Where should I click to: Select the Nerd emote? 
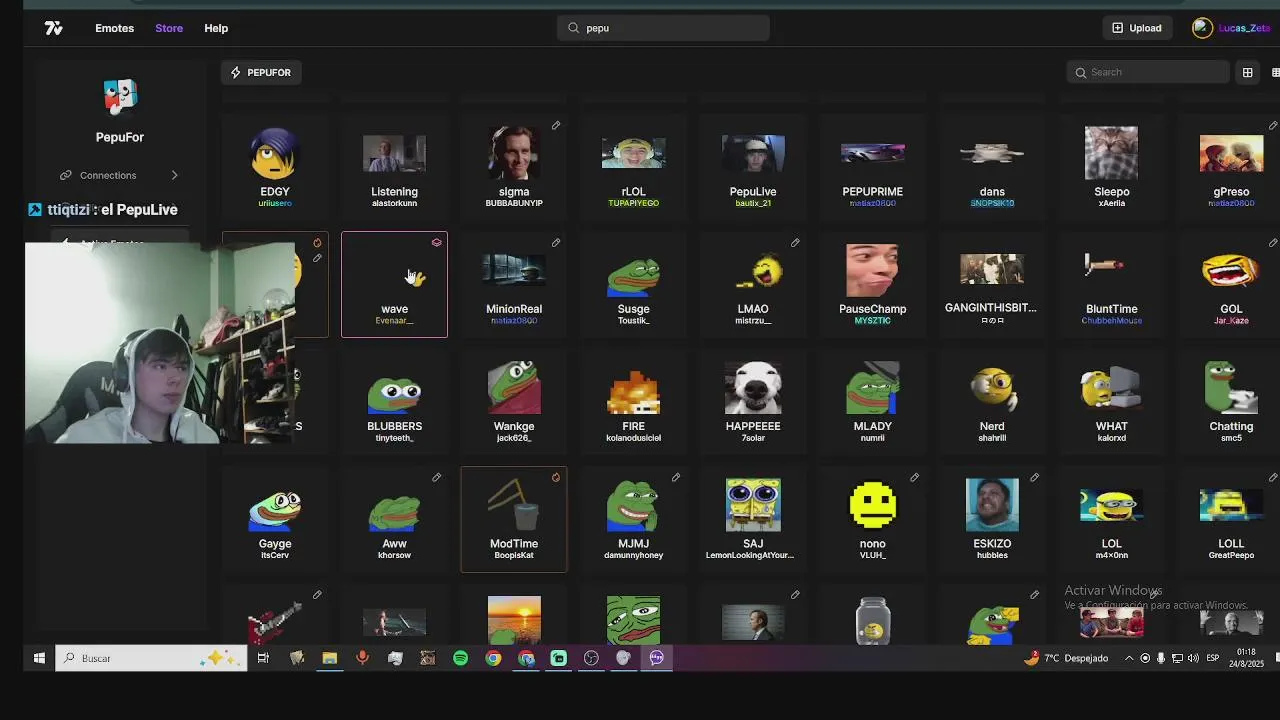[x=992, y=401]
